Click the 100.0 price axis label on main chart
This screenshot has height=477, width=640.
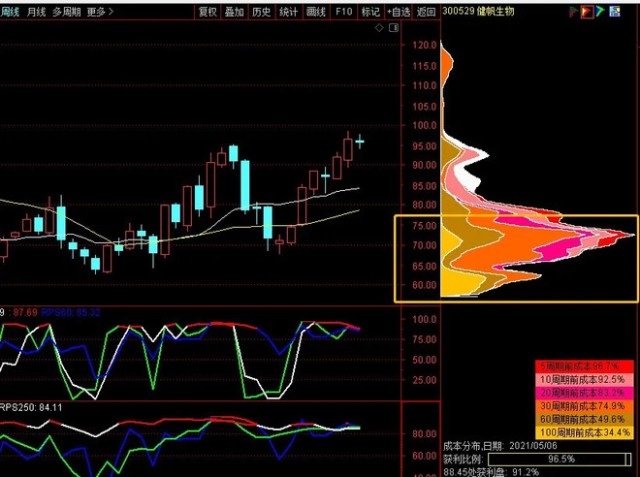tap(424, 125)
